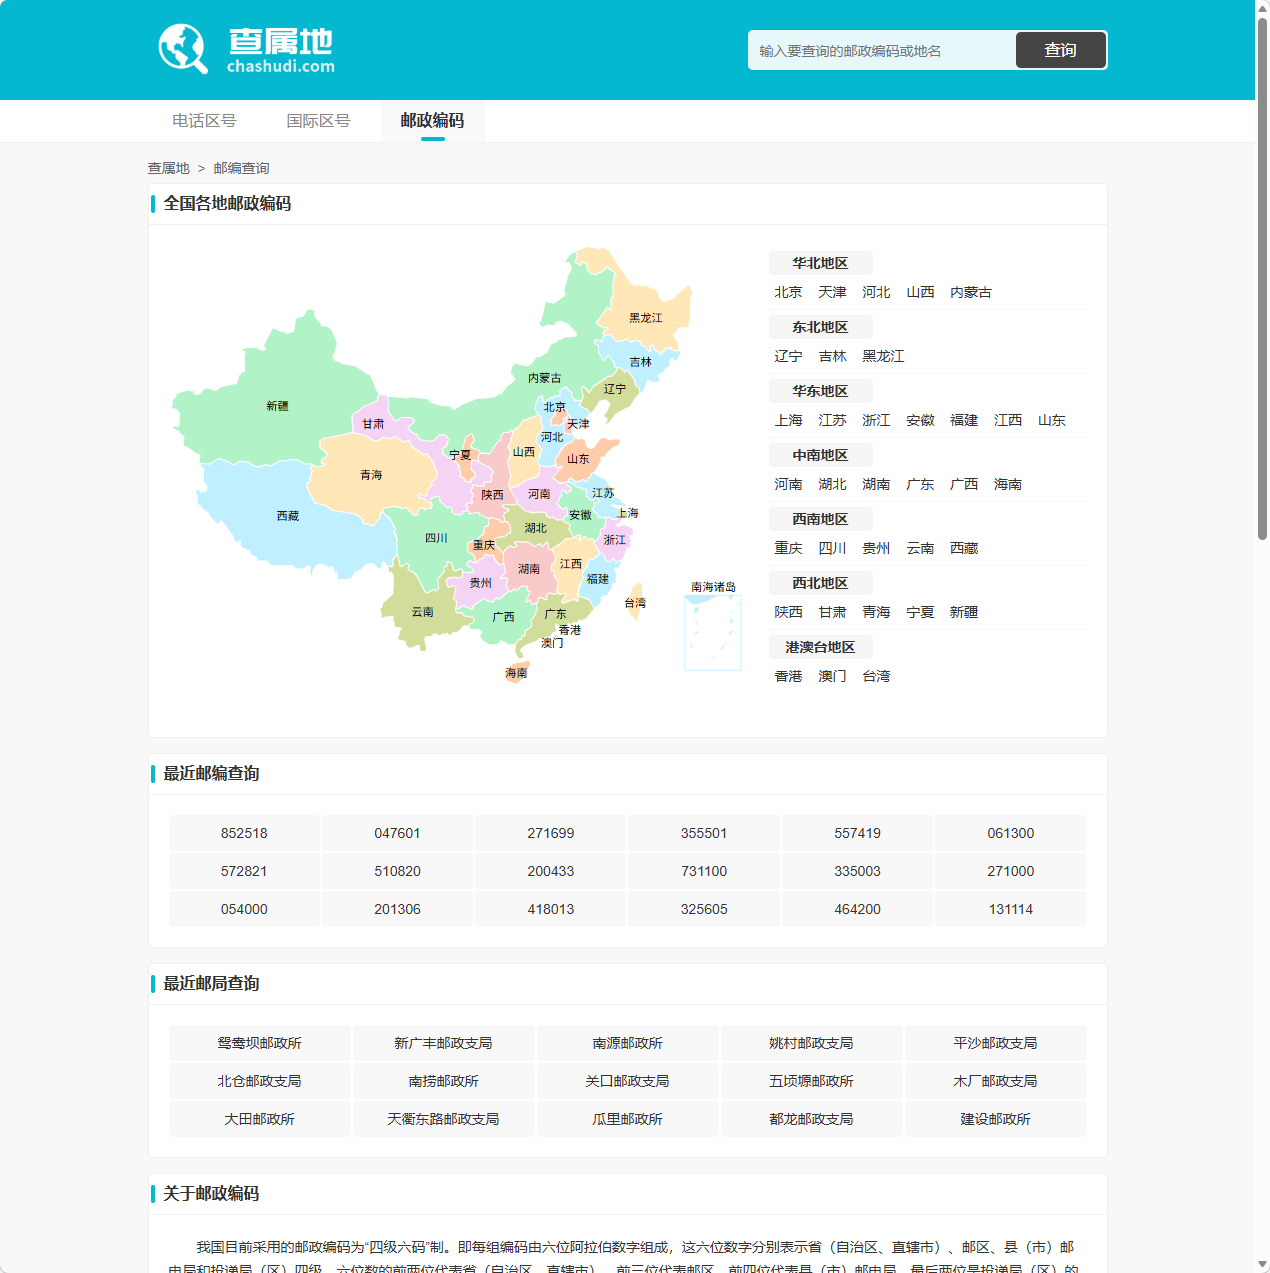Click the 查询 search button
This screenshot has width=1270, height=1273.
point(1060,49)
